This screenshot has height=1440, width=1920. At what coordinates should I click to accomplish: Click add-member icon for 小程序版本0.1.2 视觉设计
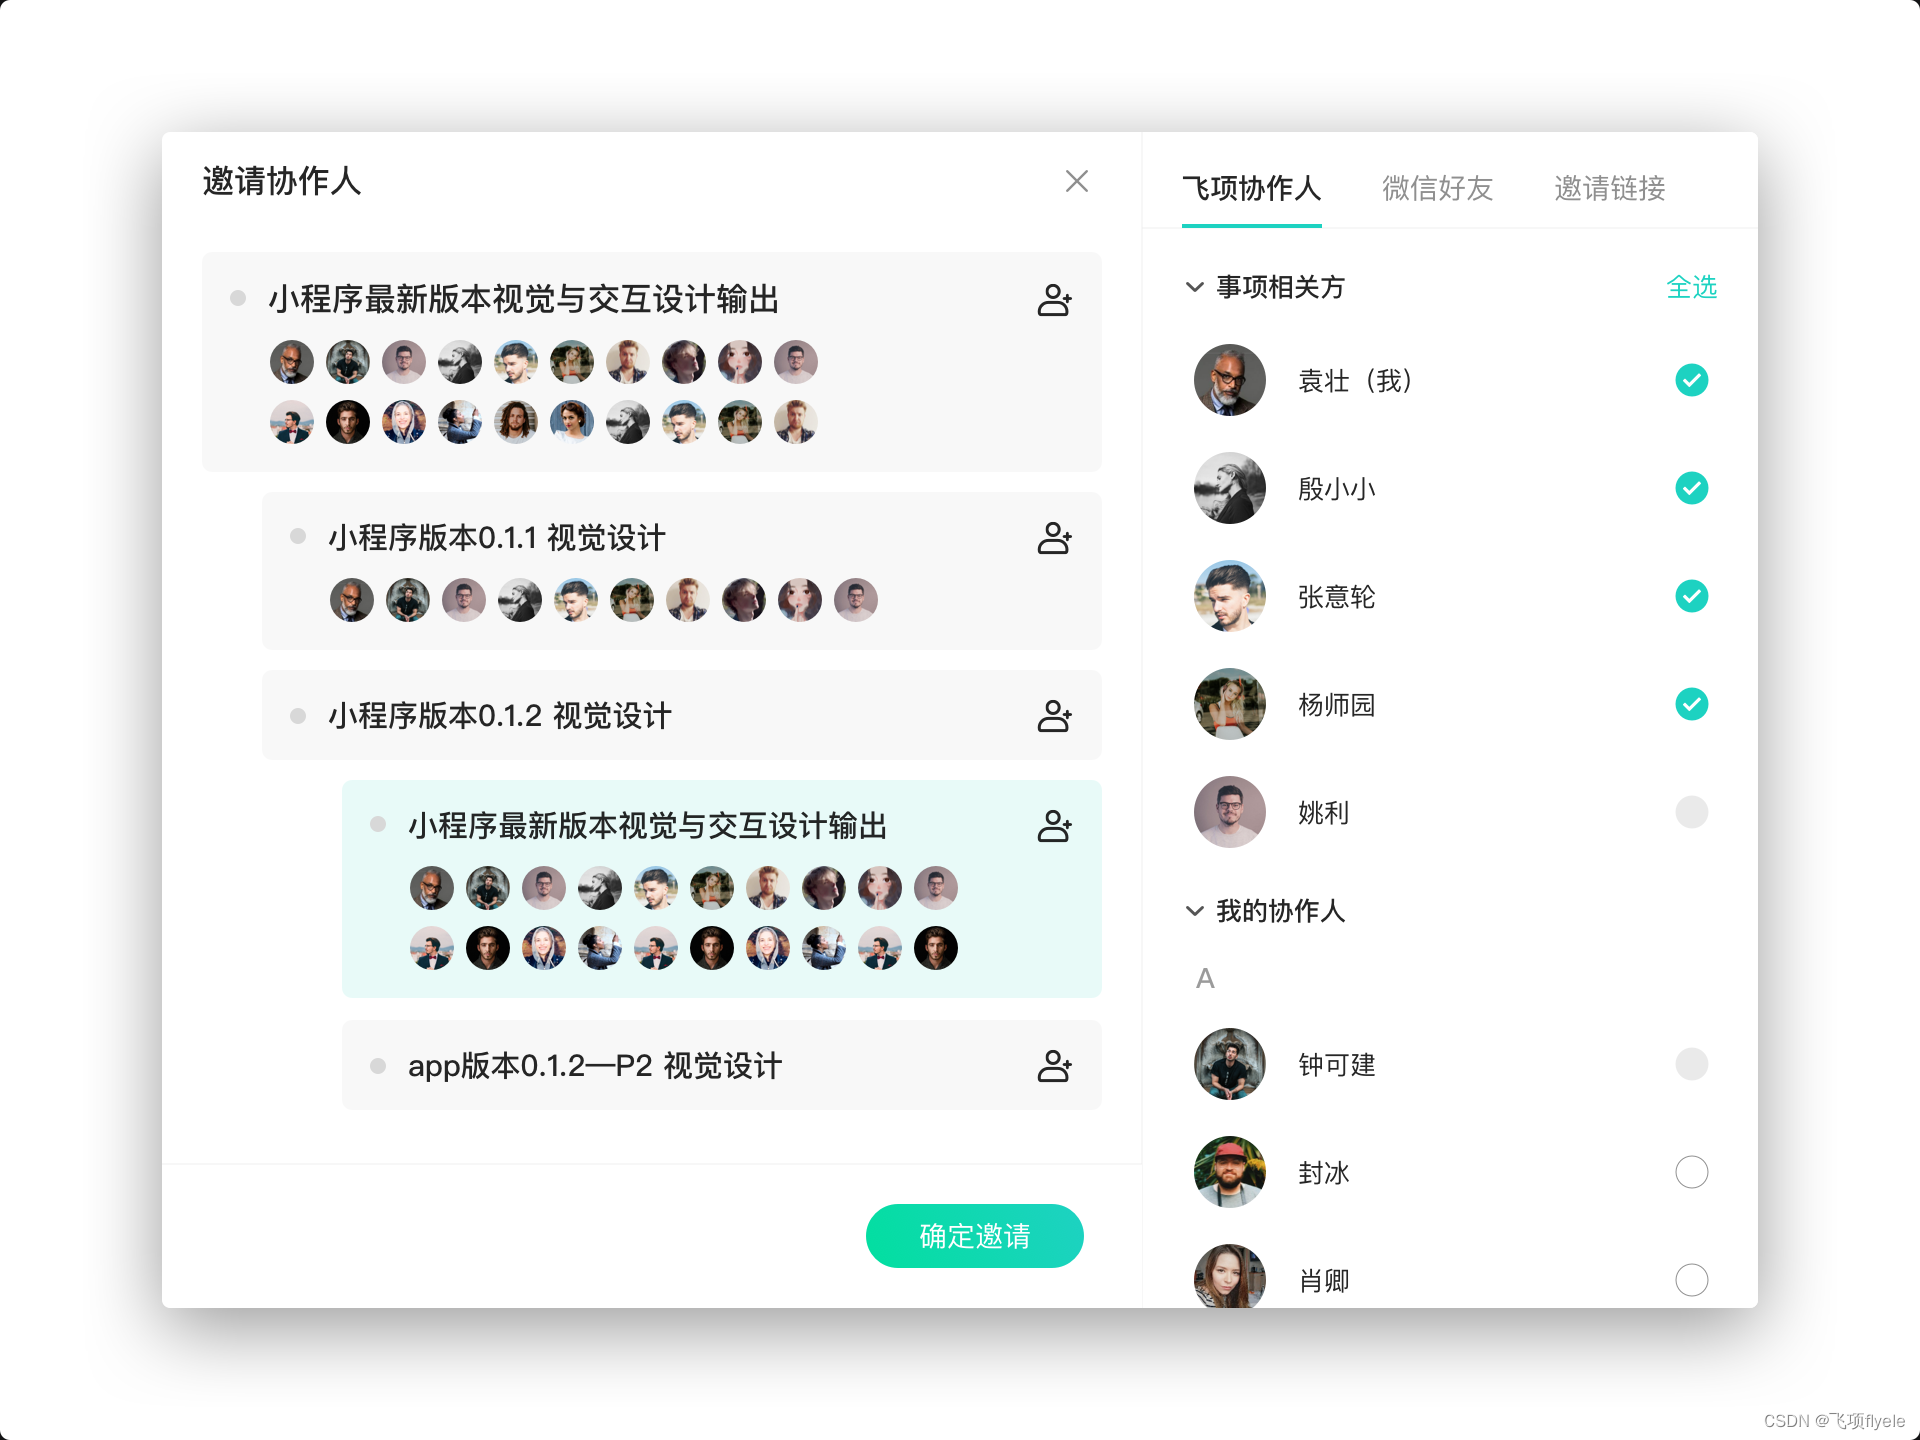(1054, 716)
